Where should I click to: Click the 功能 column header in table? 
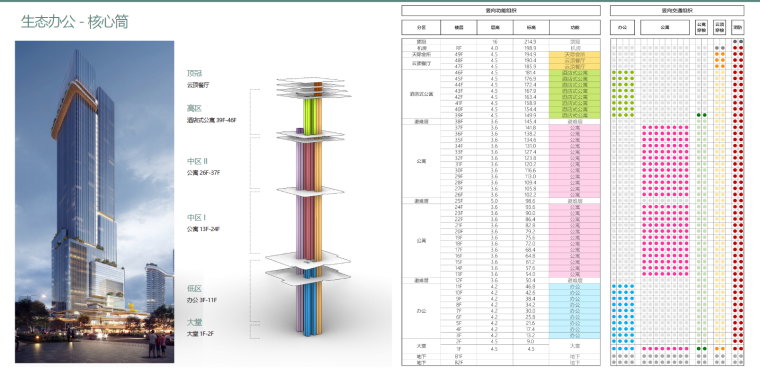pyautogui.click(x=575, y=28)
